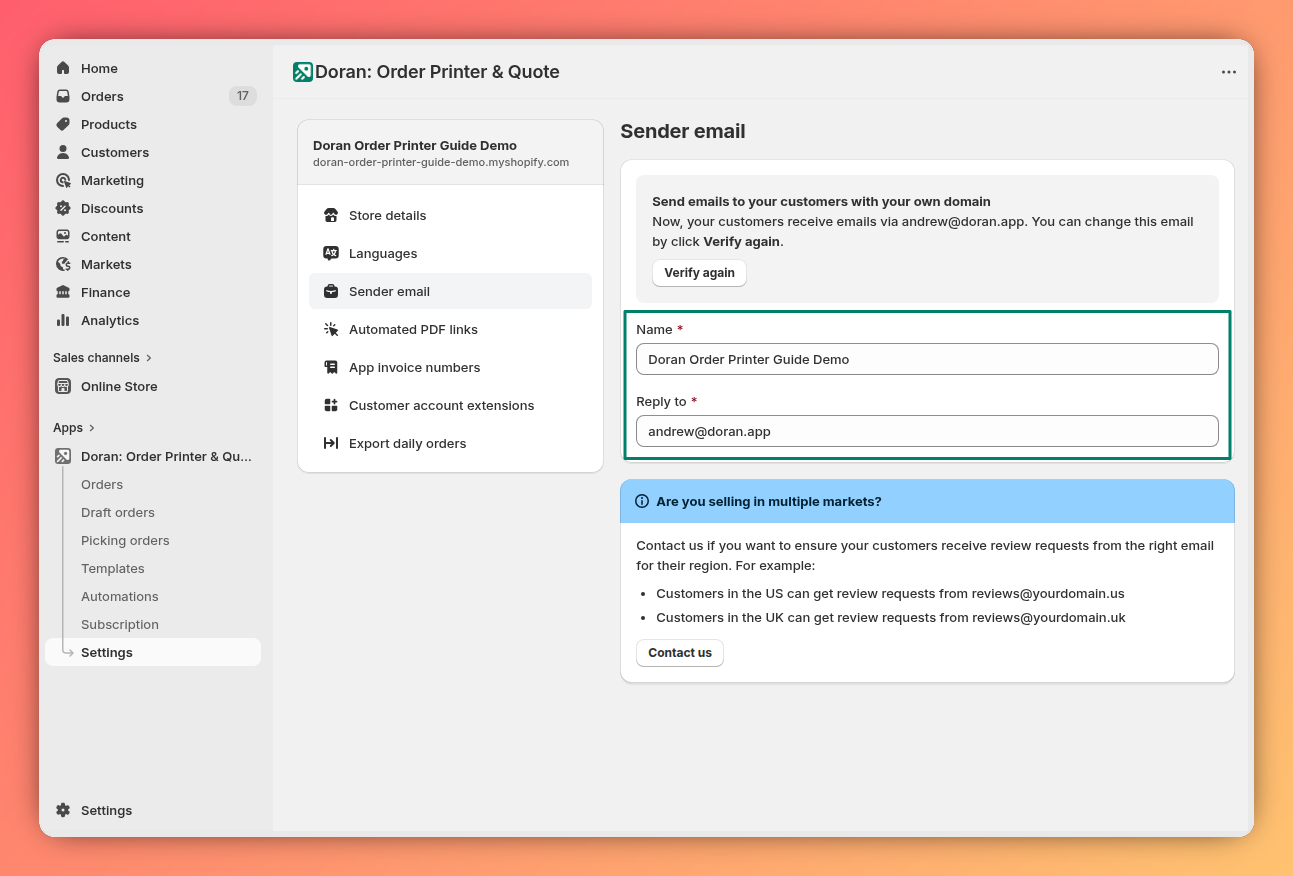This screenshot has height=876, width=1293.
Task: Click the Reply to email field
Action: 927,431
